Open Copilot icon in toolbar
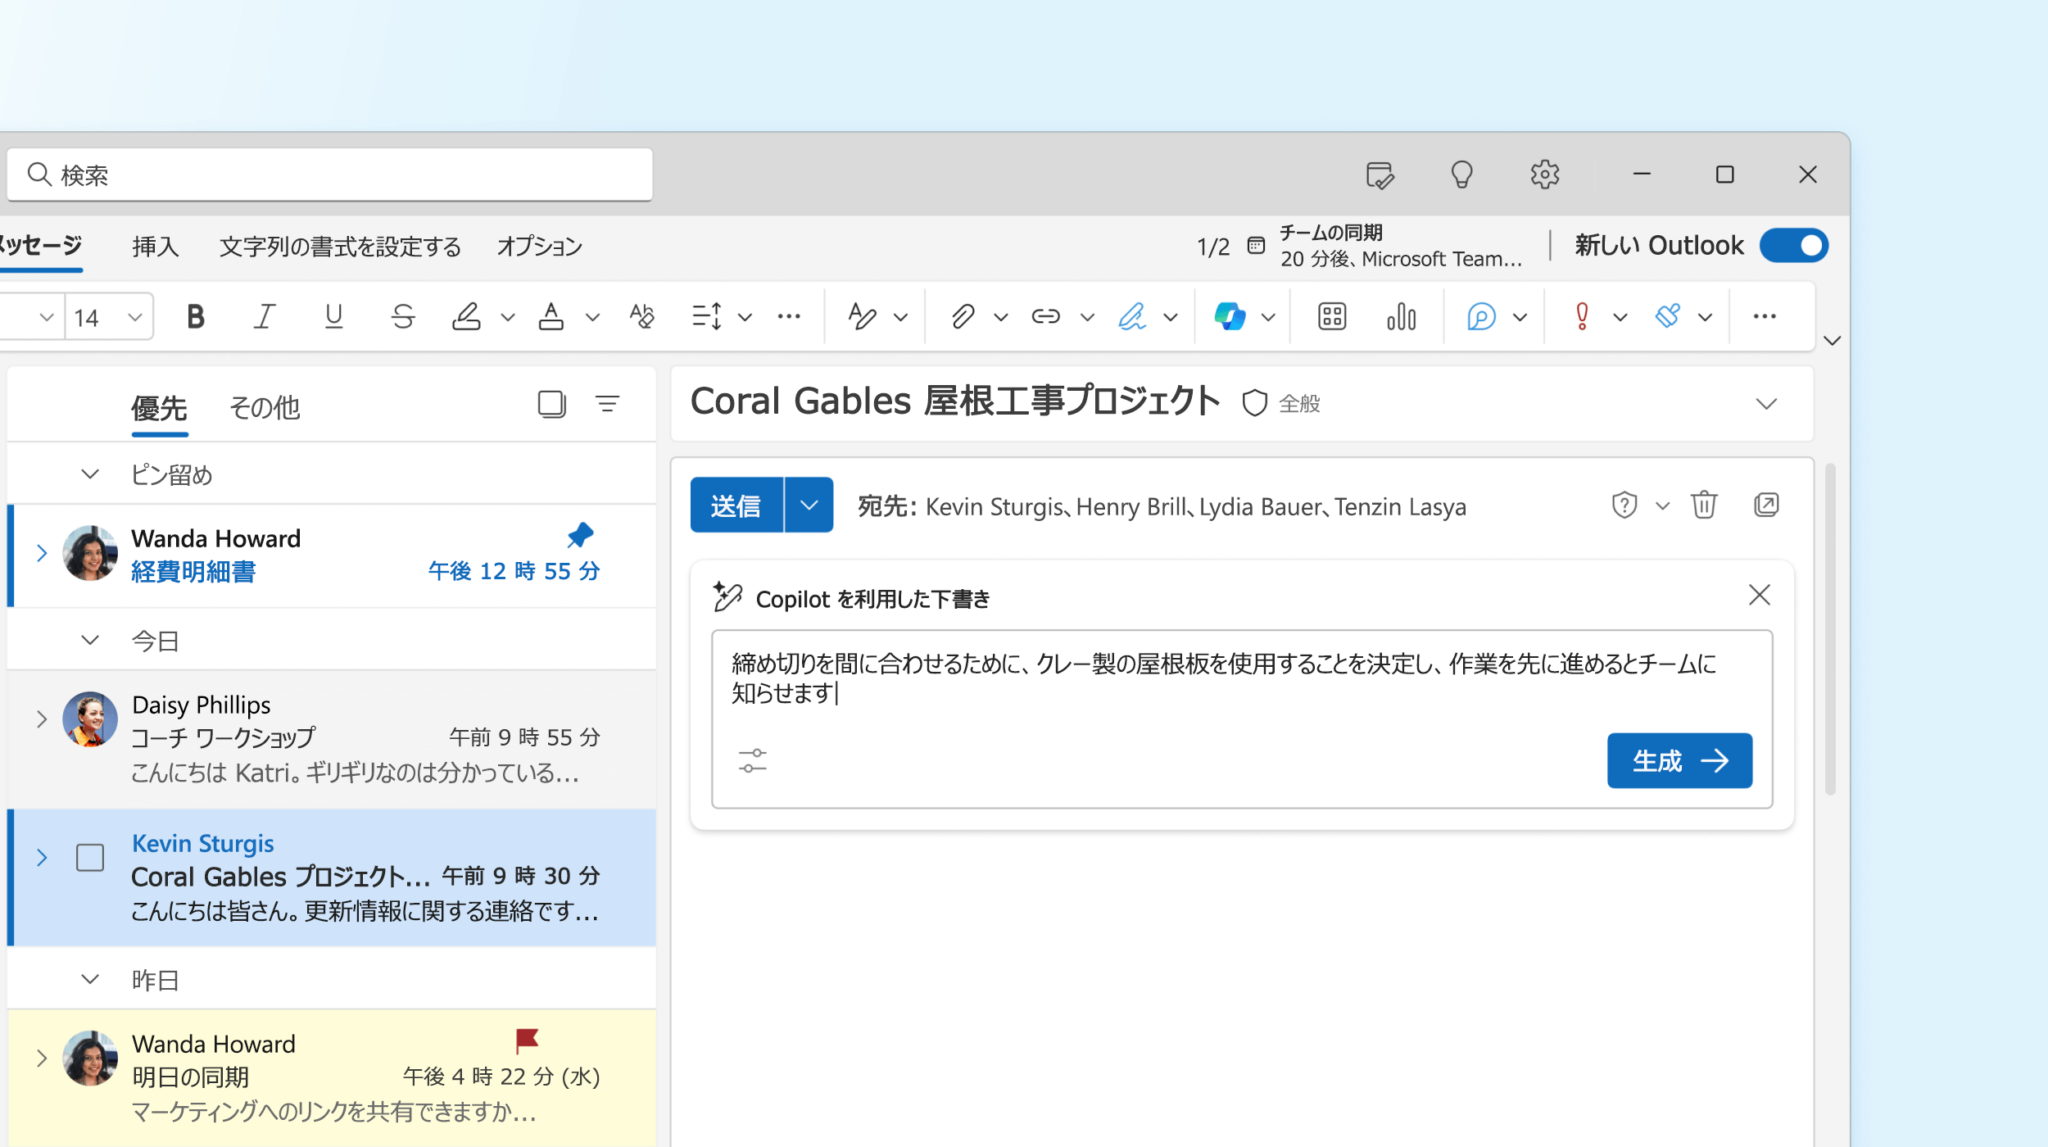Viewport: 2048px width, 1147px height. [1229, 317]
